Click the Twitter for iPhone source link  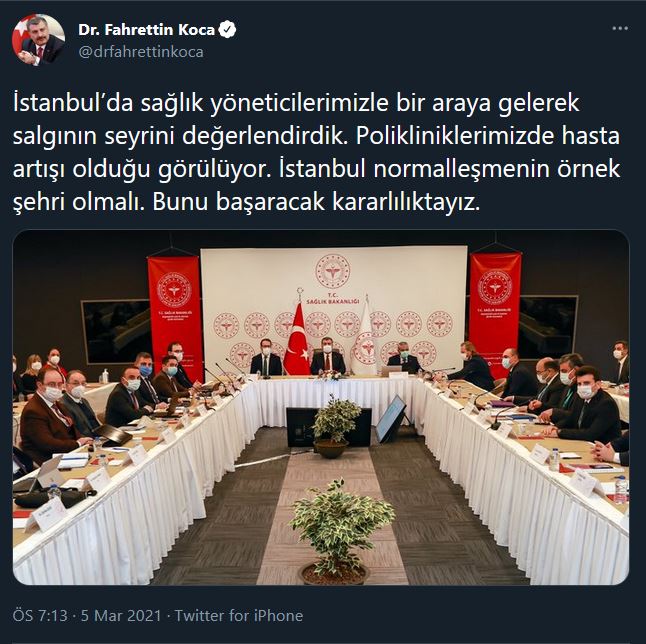point(239,615)
